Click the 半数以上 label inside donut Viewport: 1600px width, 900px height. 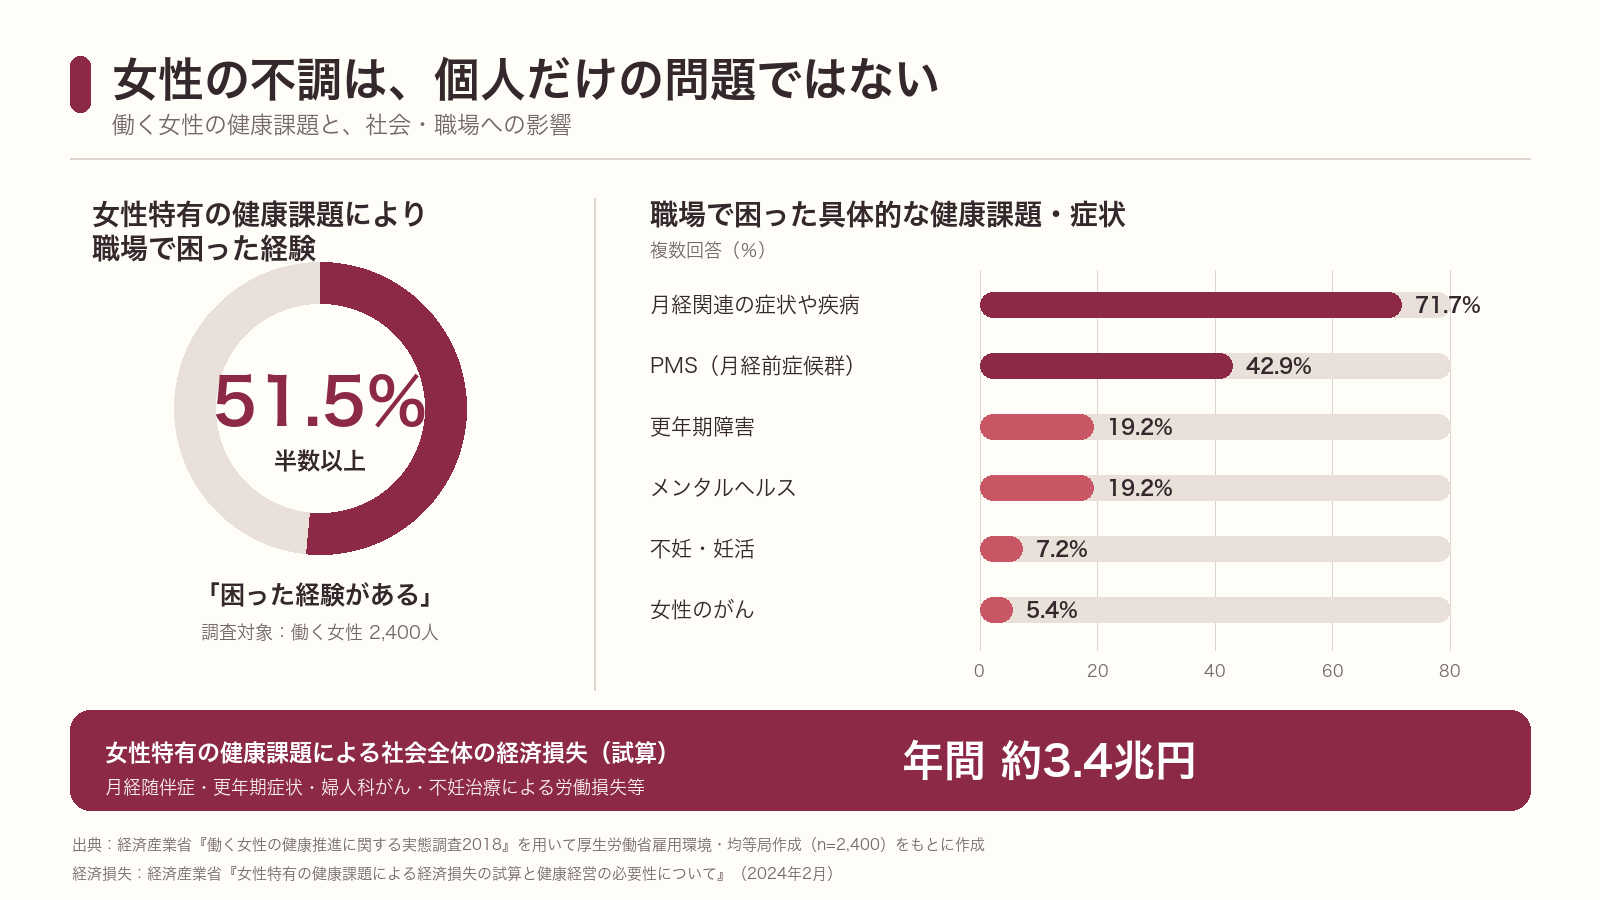[320, 461]
